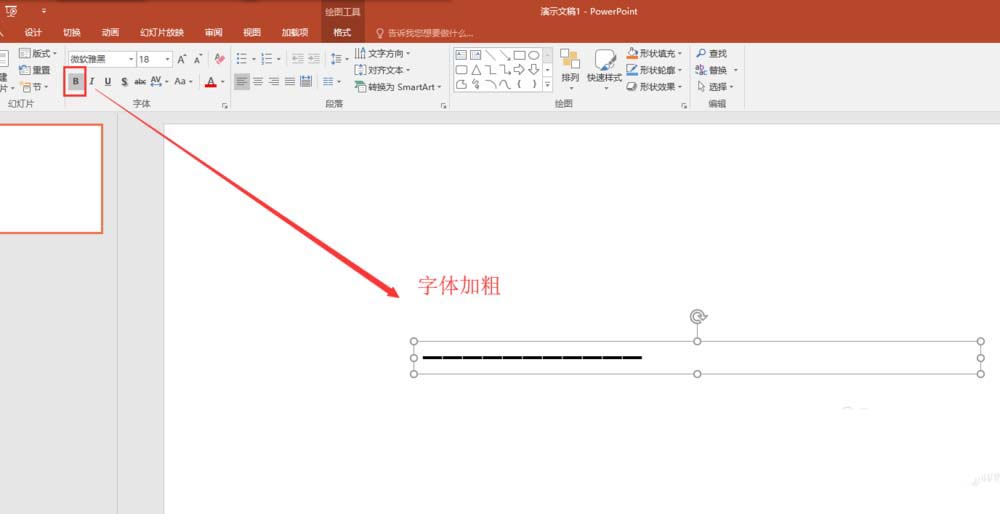
Task: Open the 视图 View tab
Action: pyautogui.click(x=252, y=33)
